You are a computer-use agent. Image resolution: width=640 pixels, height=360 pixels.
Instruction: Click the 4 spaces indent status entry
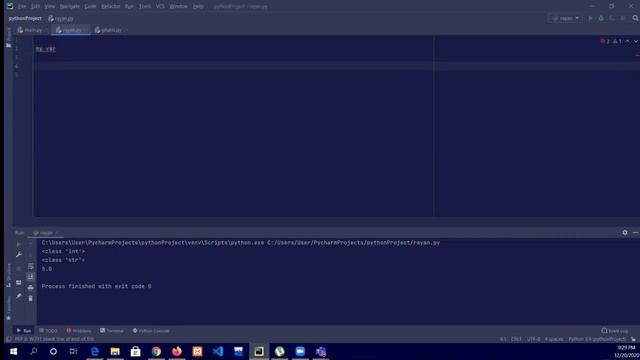[x=554, y=339]
